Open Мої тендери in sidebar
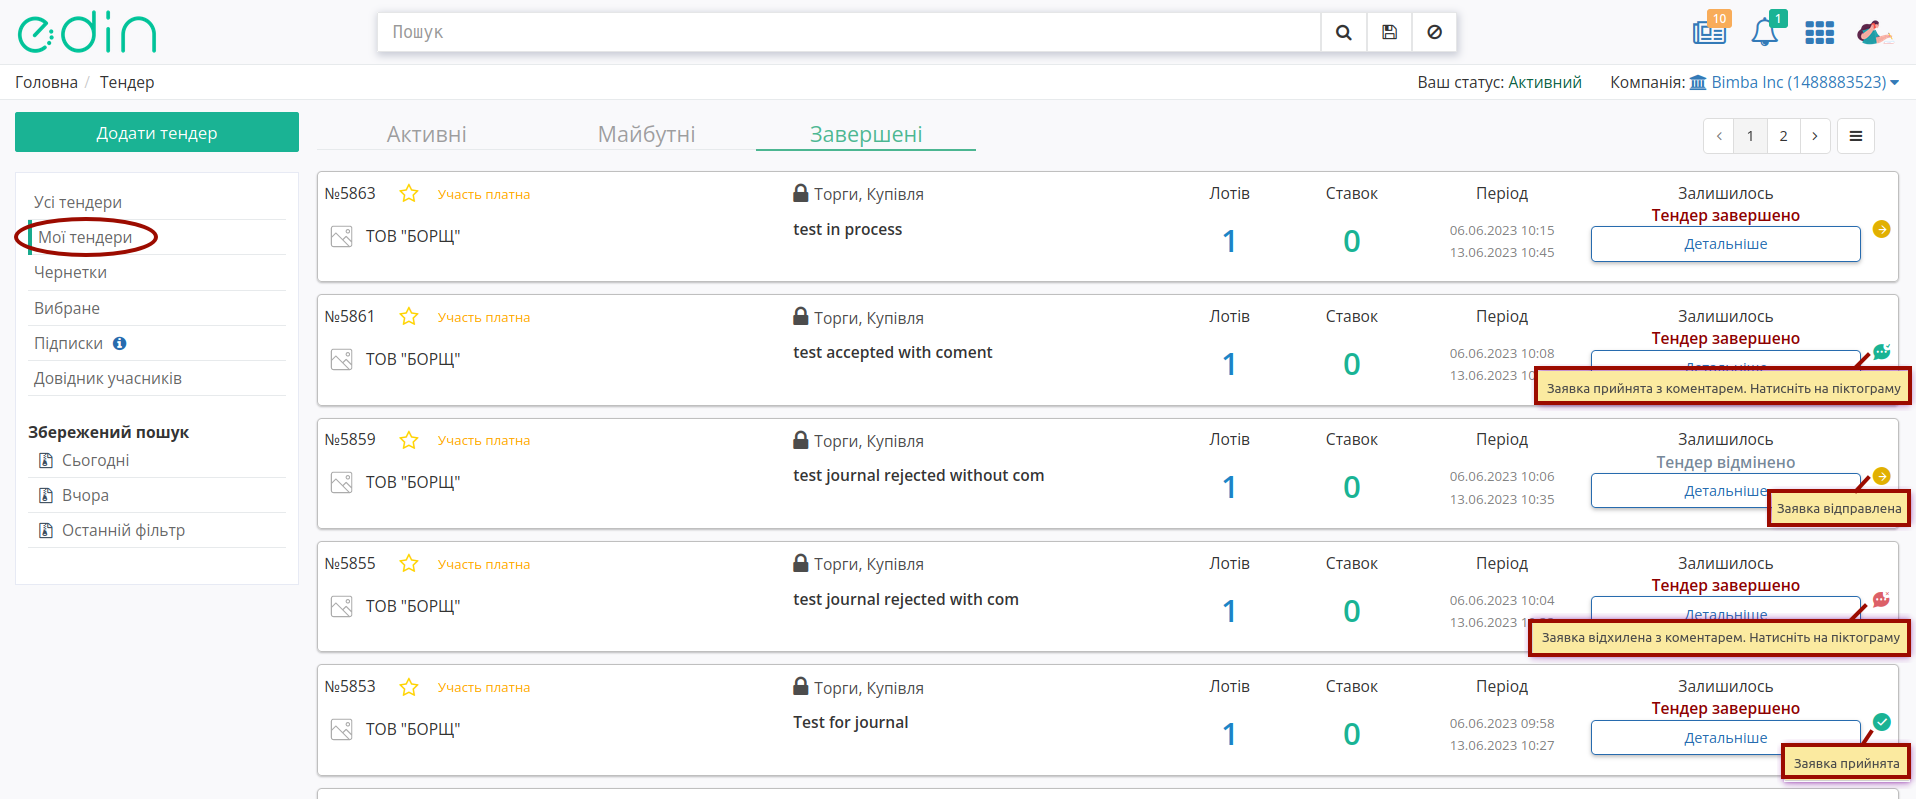This screenshot has height=799, width=1916. coord(85,237)
